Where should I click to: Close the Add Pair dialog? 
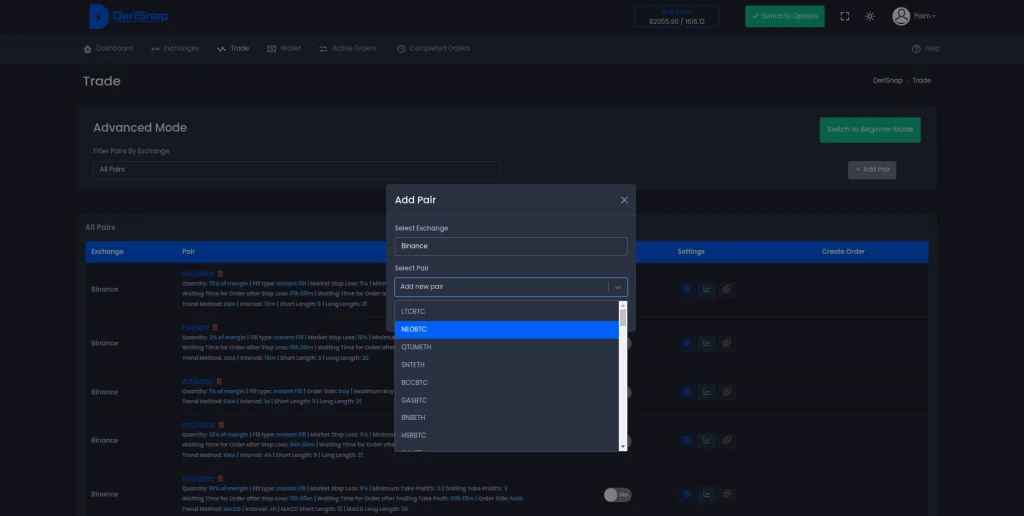[x=624, y=200]
